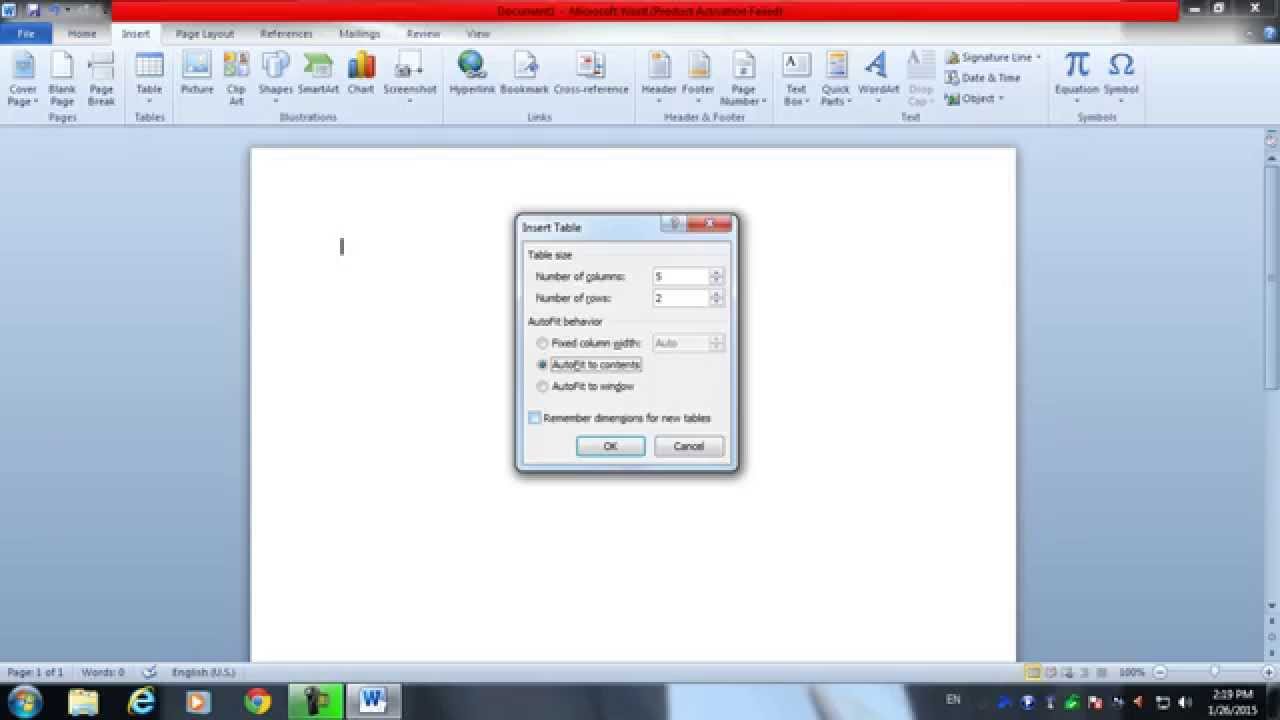This screenshot has height=720, width=1280.
Task: Open the Header menu
Action: coord(659,80)
